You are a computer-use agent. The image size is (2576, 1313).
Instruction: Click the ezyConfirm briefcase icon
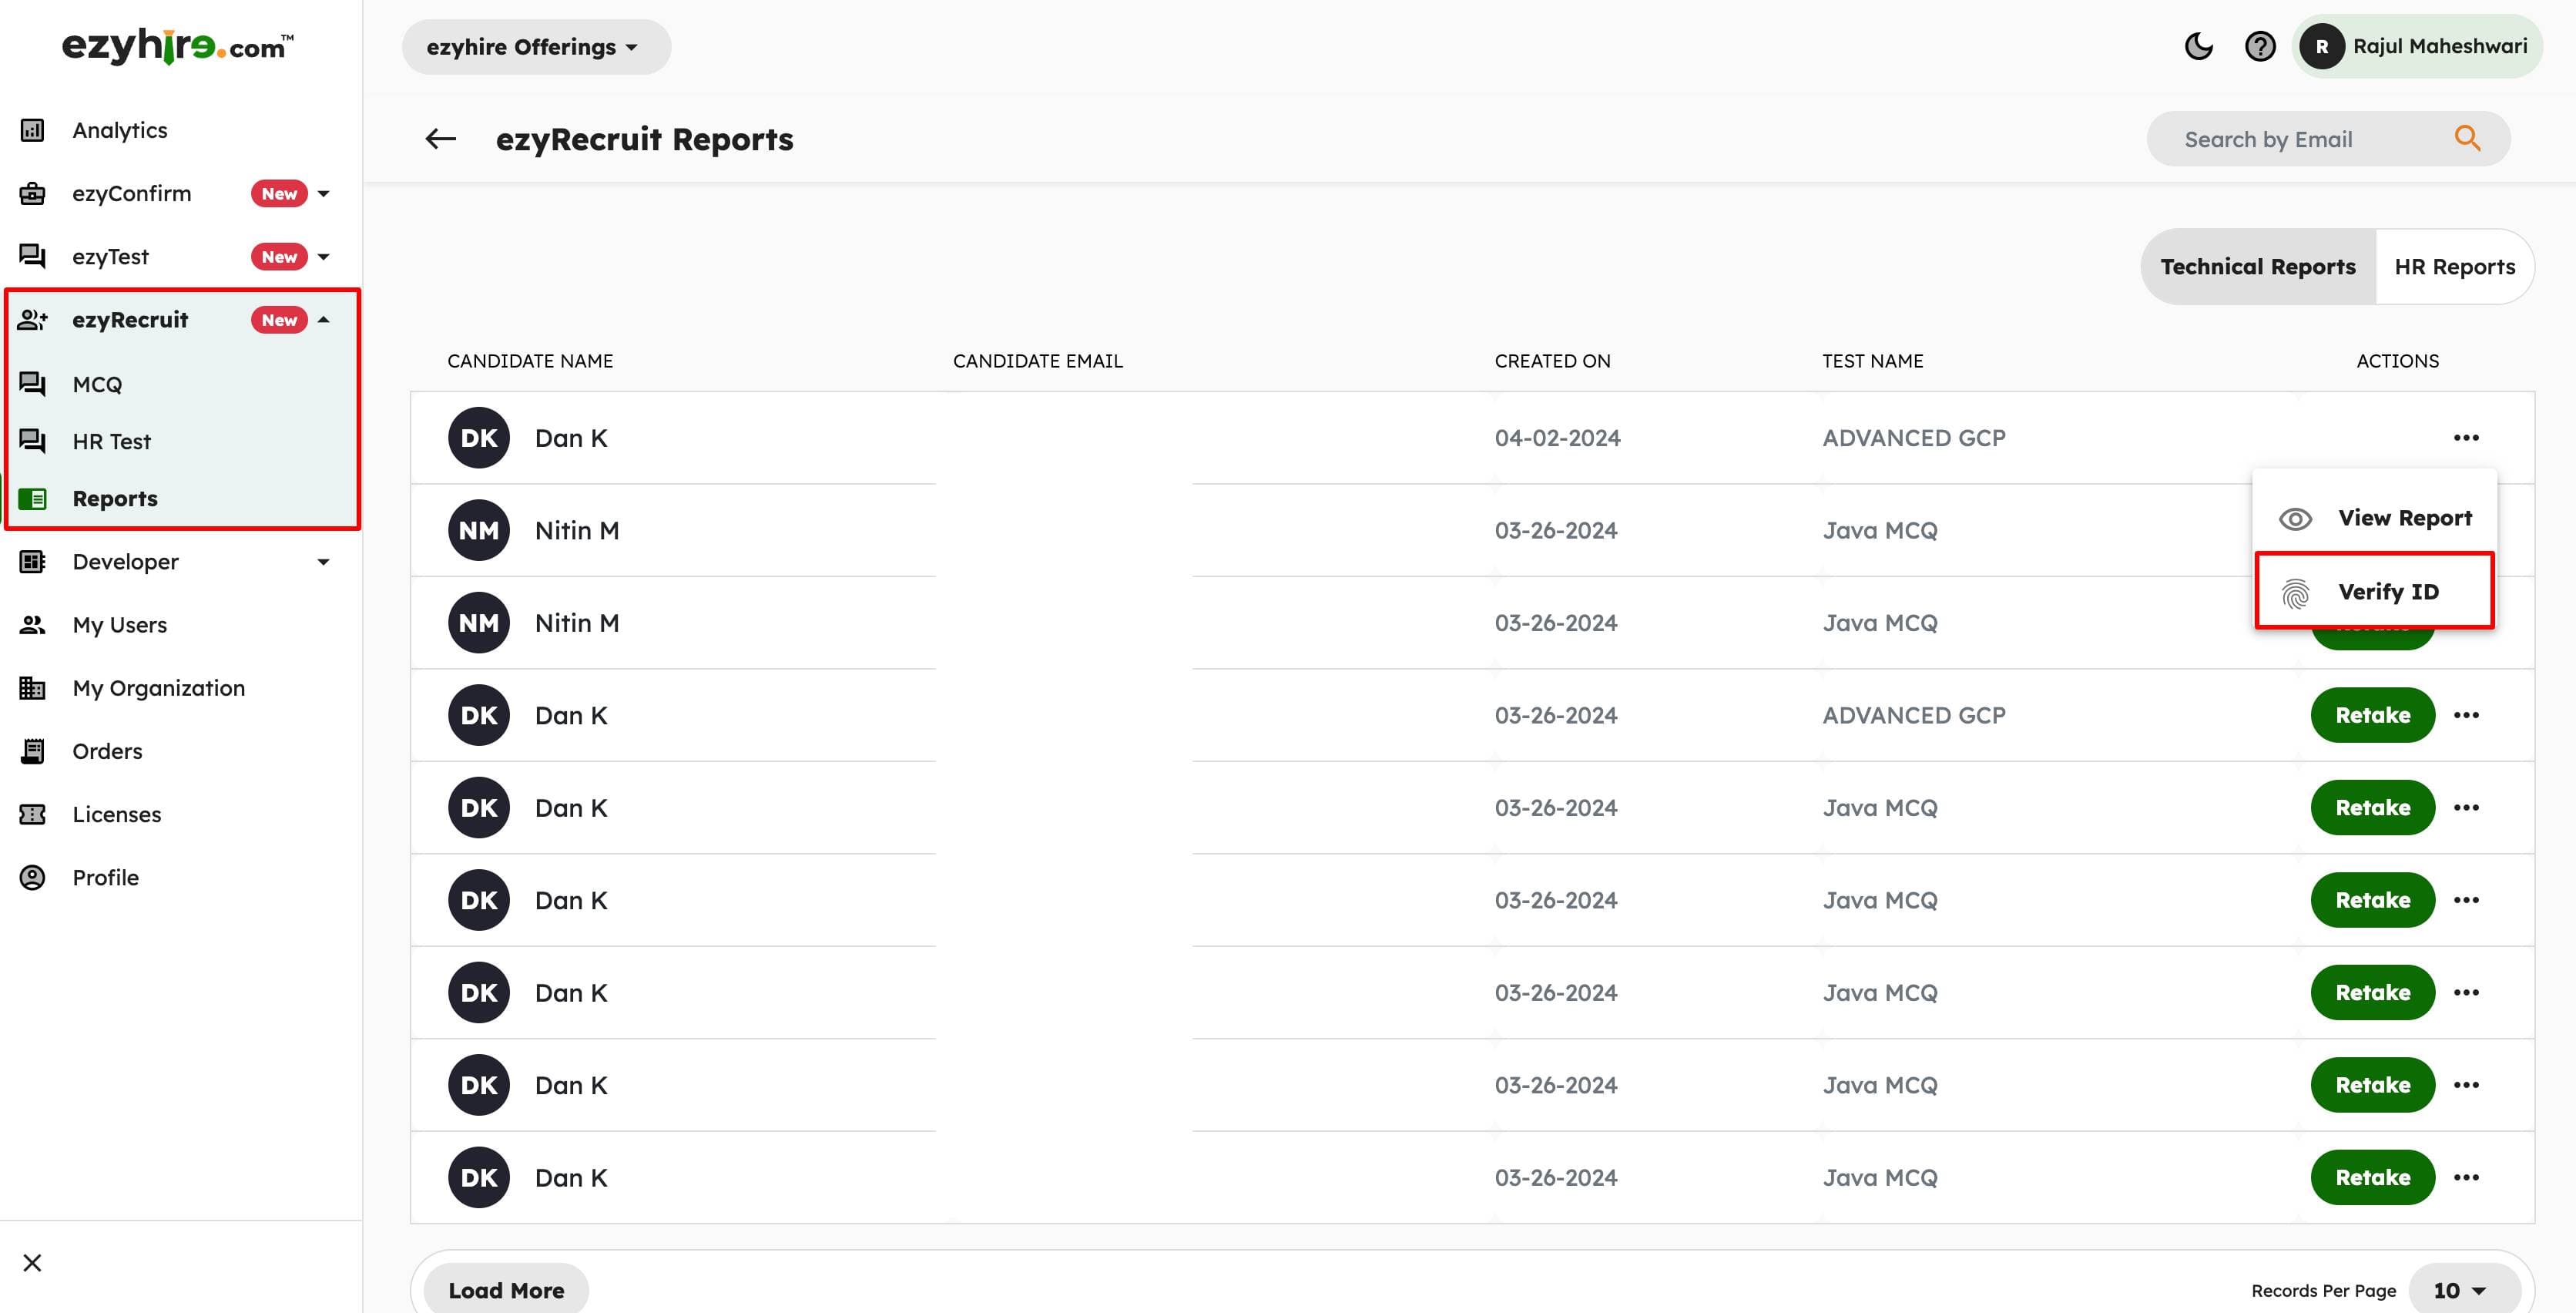[32, 193]
